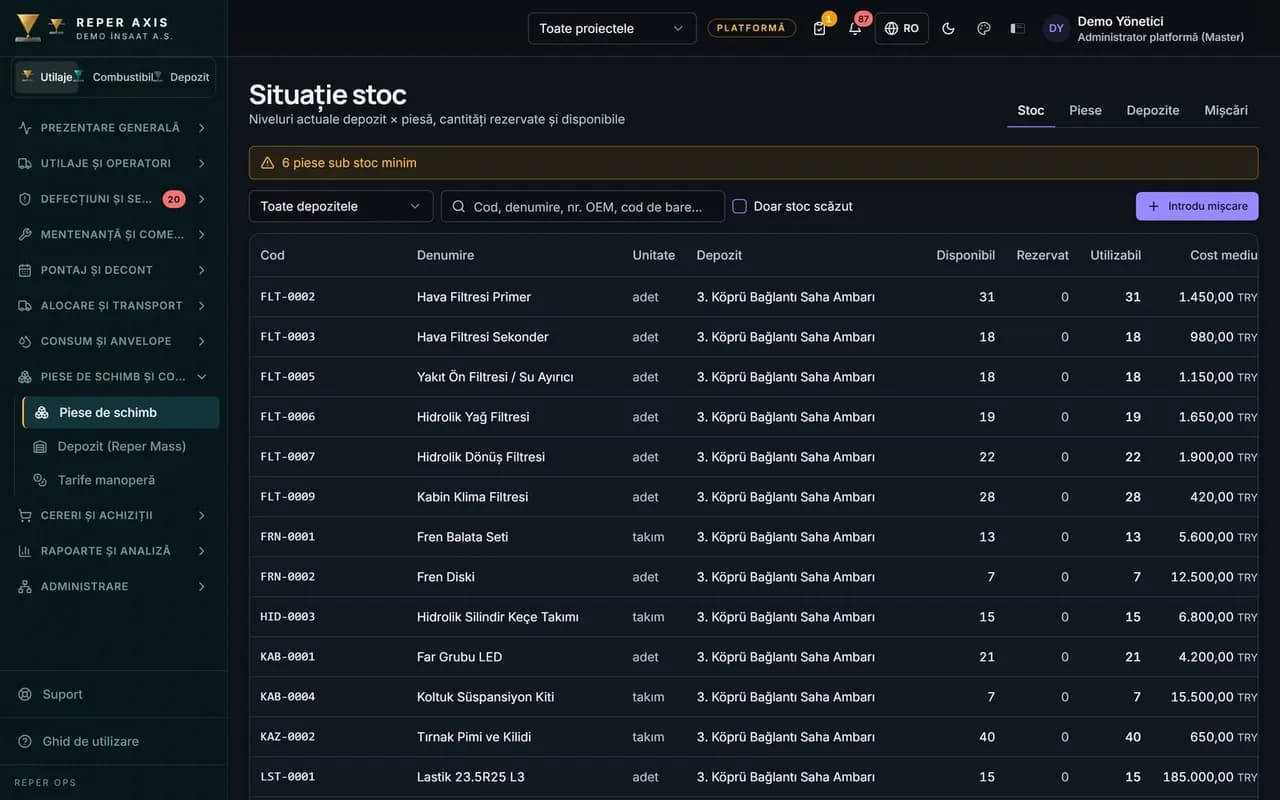Select the Utilaje module button
Screen dimensions: 1280x800
tap(47, 77)
